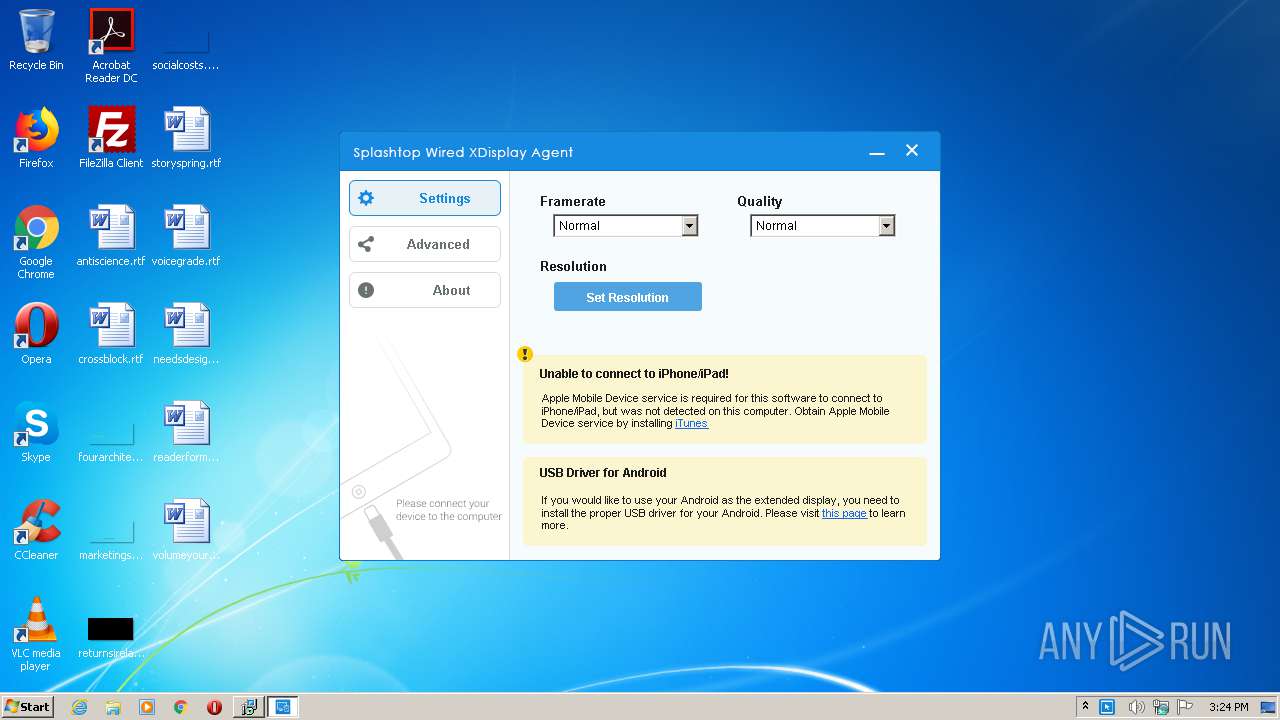Select the Google Chrome desktop shortcut
1280x720 pixels.
(36, 242)
